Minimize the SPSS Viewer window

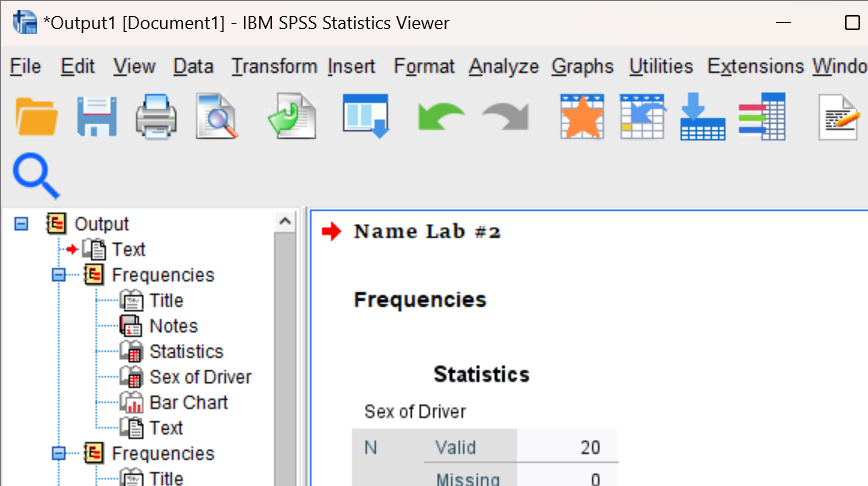783,23
